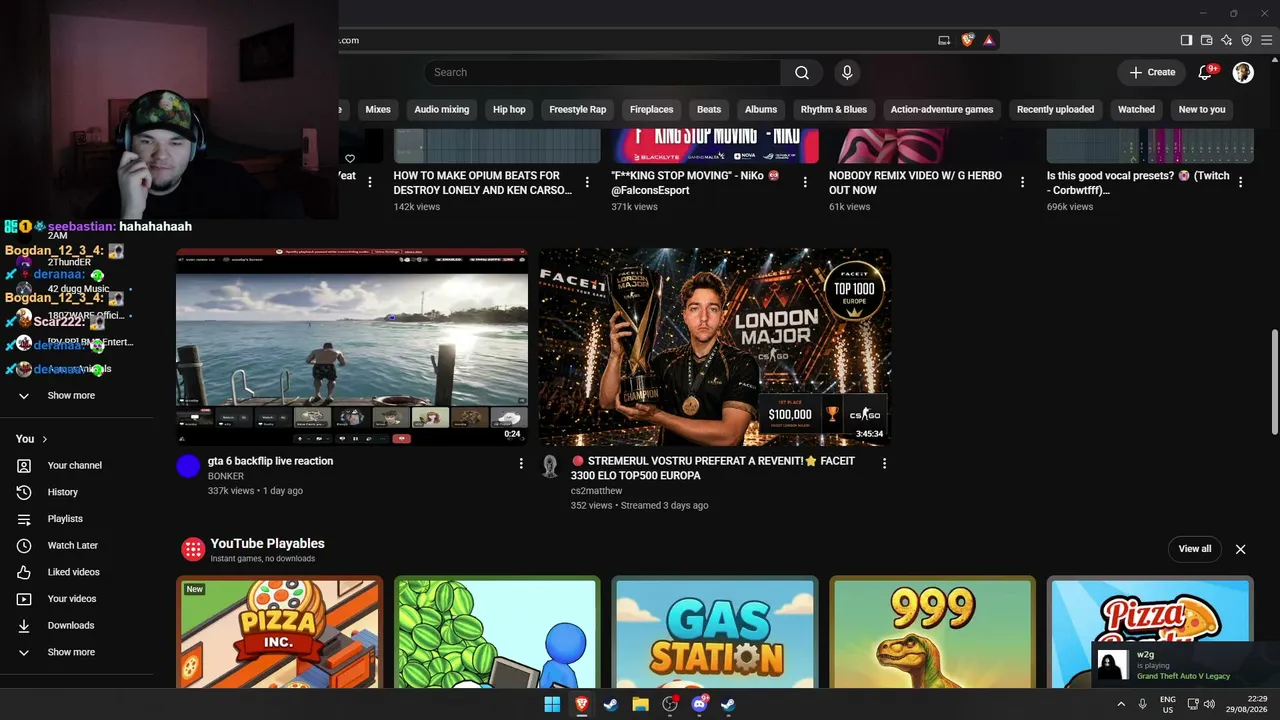This screenshot has width=1280, height=720.
Task: Open the ENG US language switcher
Action: pos(1167,704)
